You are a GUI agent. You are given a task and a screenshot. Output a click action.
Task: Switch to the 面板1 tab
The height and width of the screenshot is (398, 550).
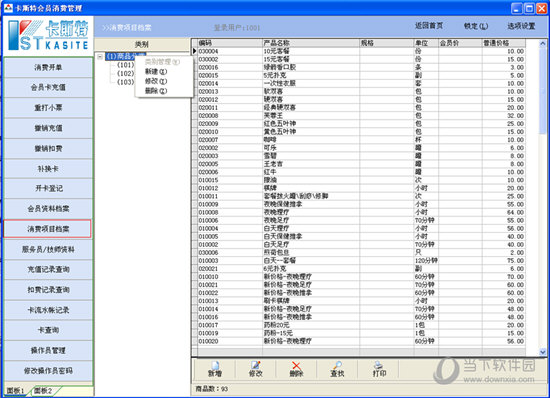click(x=15, y=390)
